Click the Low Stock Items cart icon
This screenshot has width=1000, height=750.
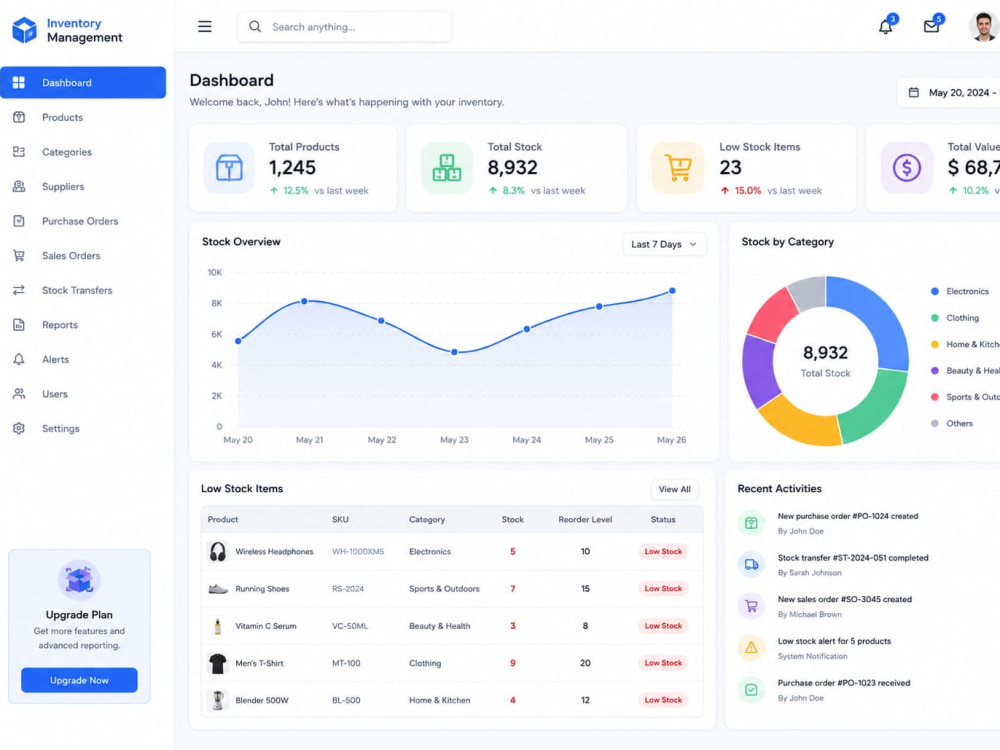678,168
